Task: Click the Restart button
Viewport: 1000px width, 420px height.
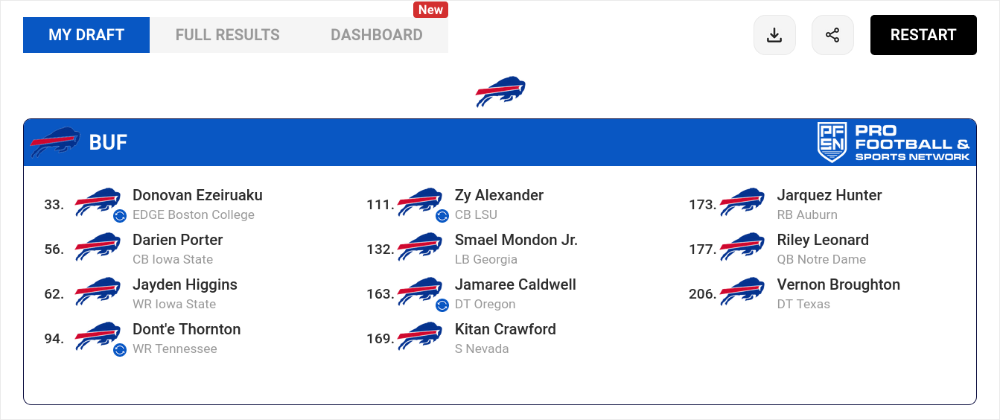Action: click(x=923, y=35)
